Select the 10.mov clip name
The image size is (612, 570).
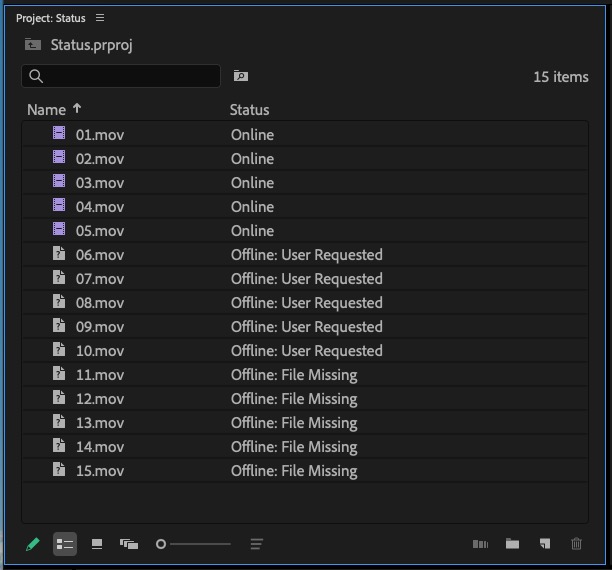point(100,351)
